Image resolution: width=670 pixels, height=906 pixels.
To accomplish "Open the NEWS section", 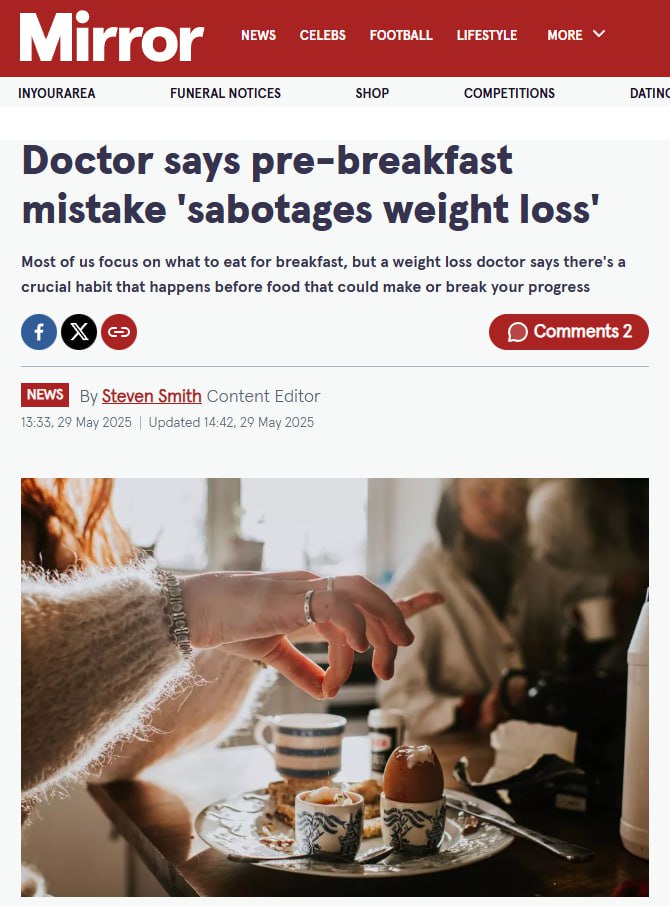I will pyautogui.click(x=258, y=35).
